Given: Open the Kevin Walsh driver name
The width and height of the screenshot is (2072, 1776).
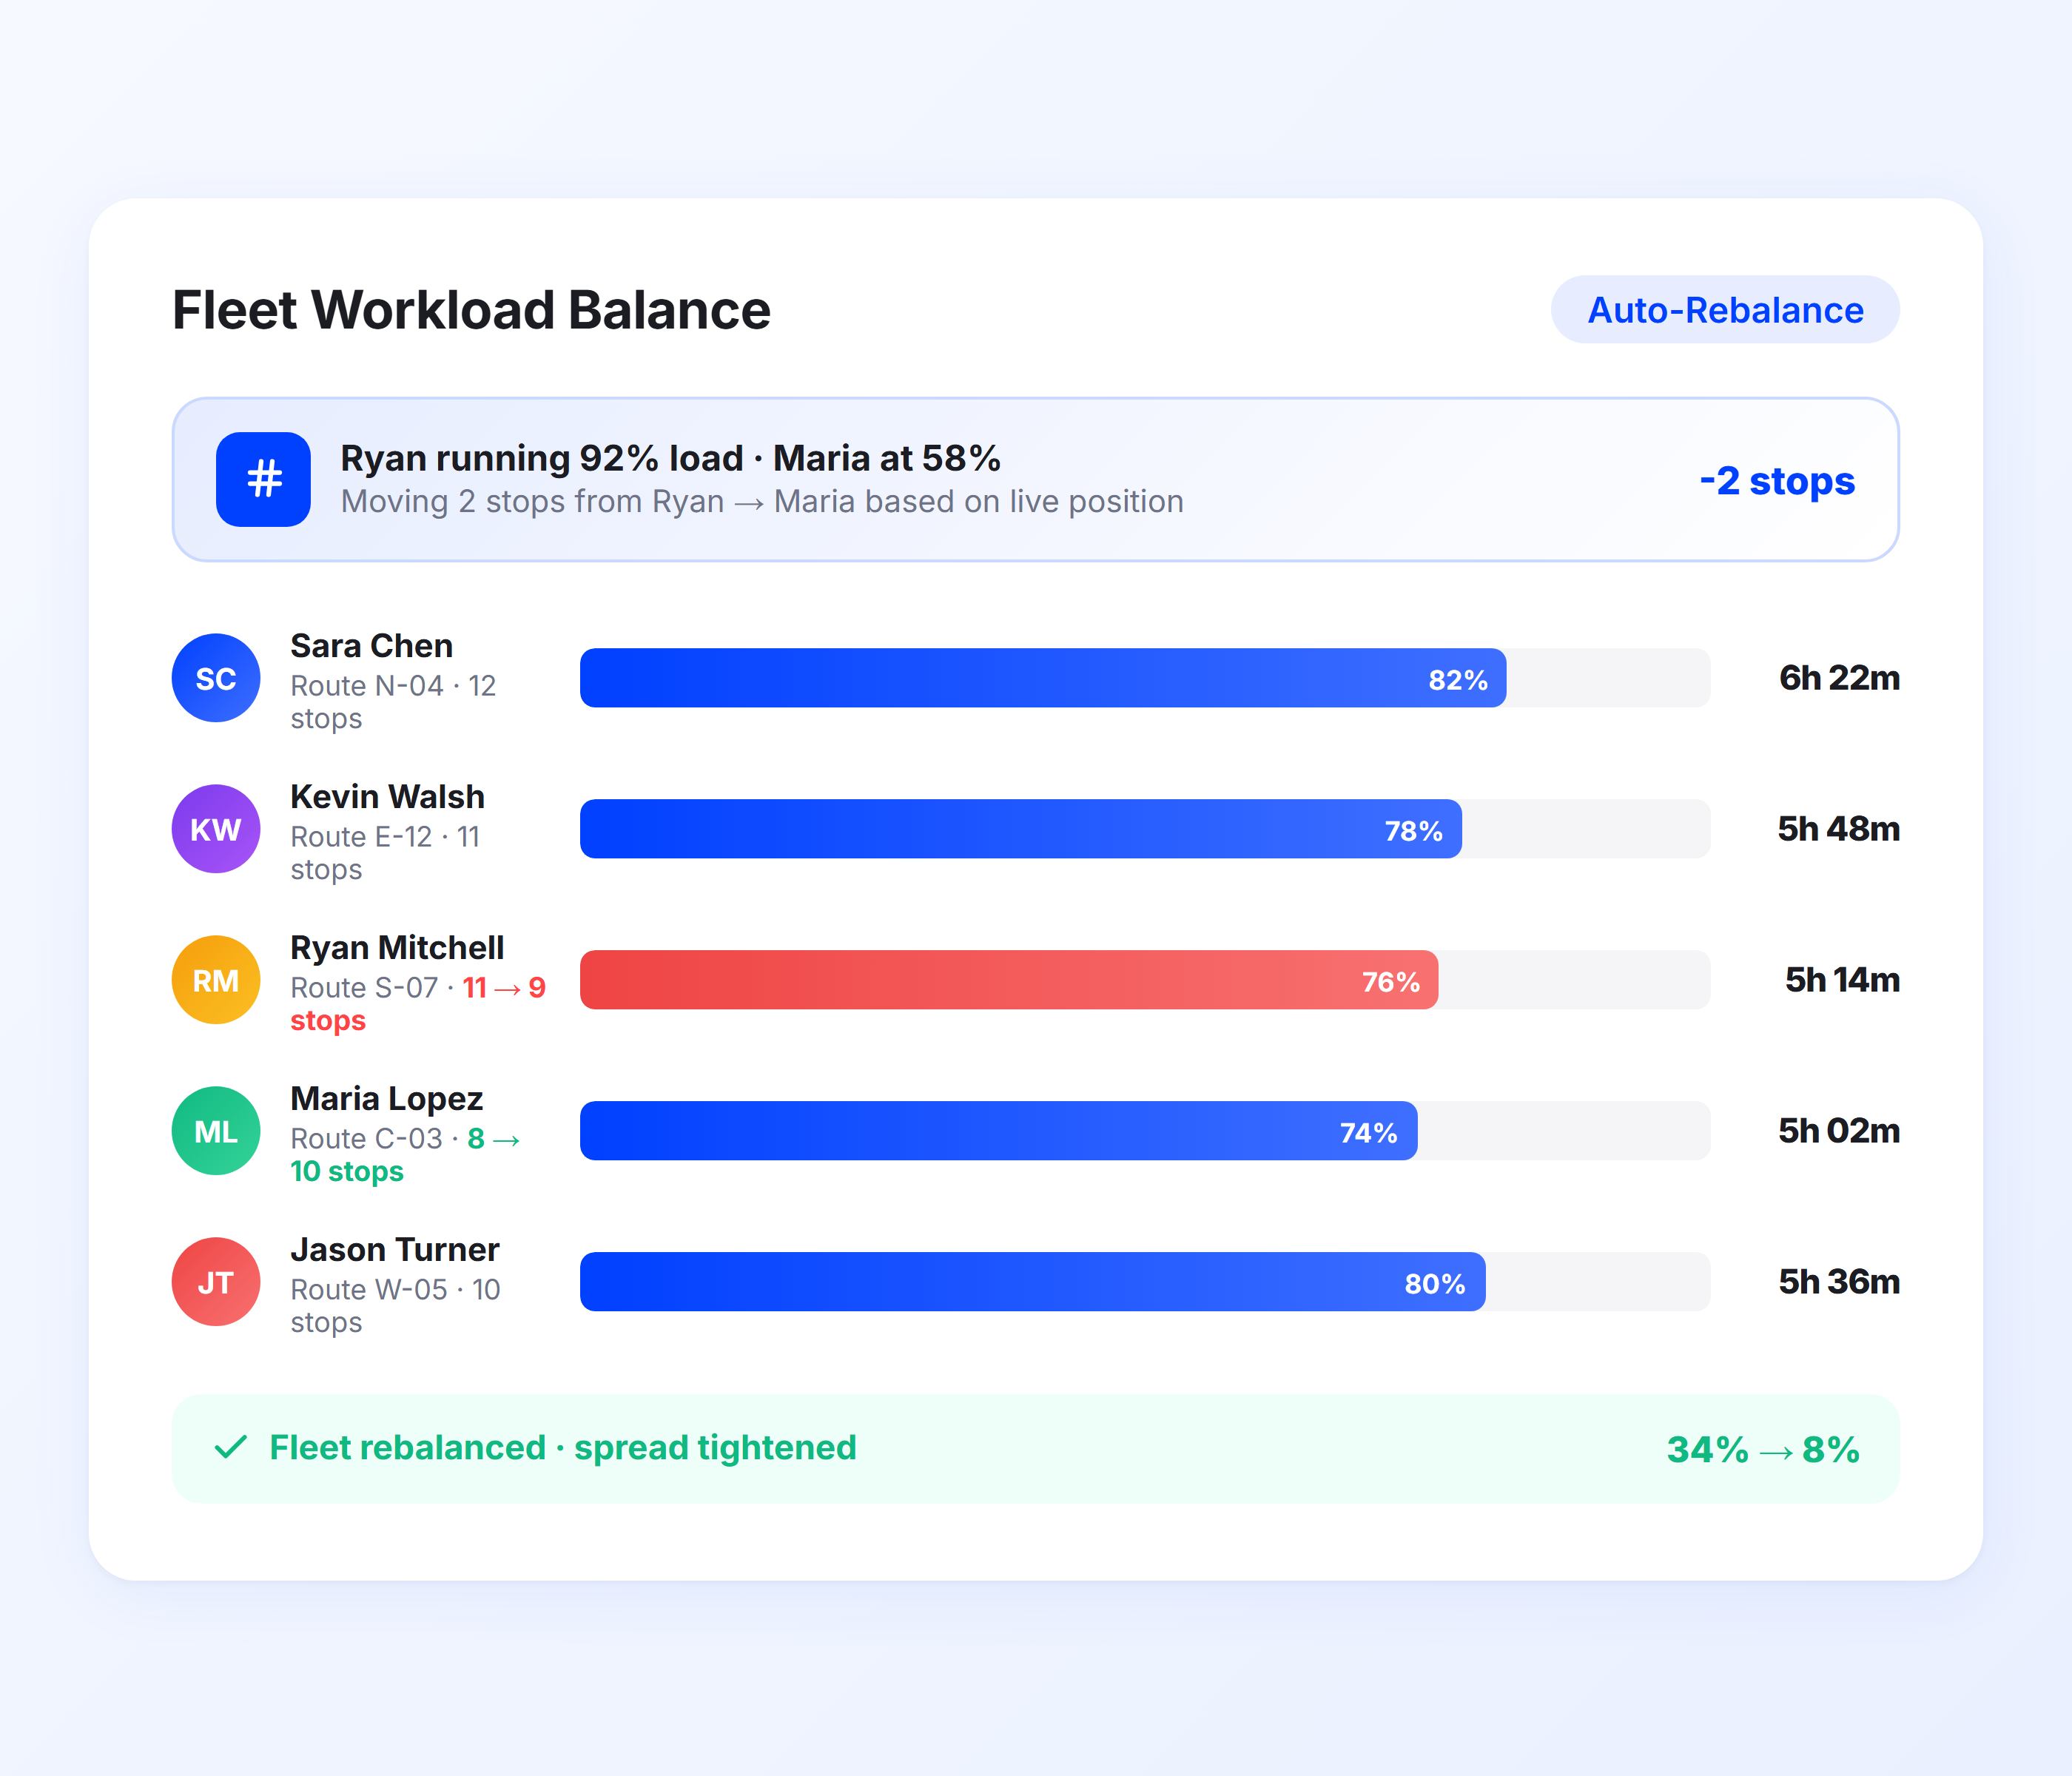Looking at the screenshot, I should [388, 797].
